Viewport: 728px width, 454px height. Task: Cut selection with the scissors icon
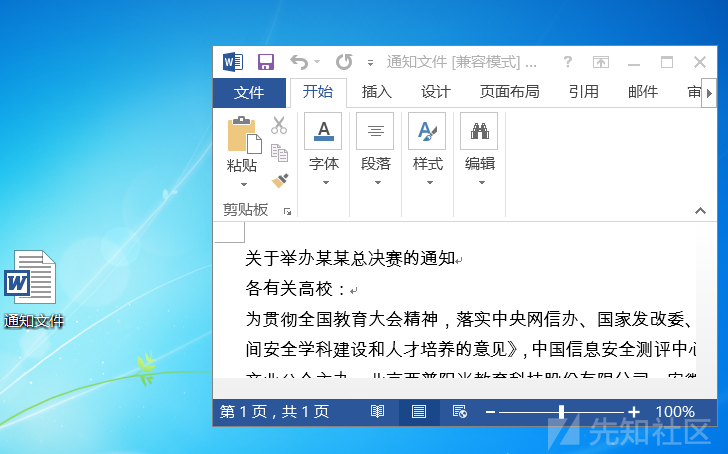[279, 125]
